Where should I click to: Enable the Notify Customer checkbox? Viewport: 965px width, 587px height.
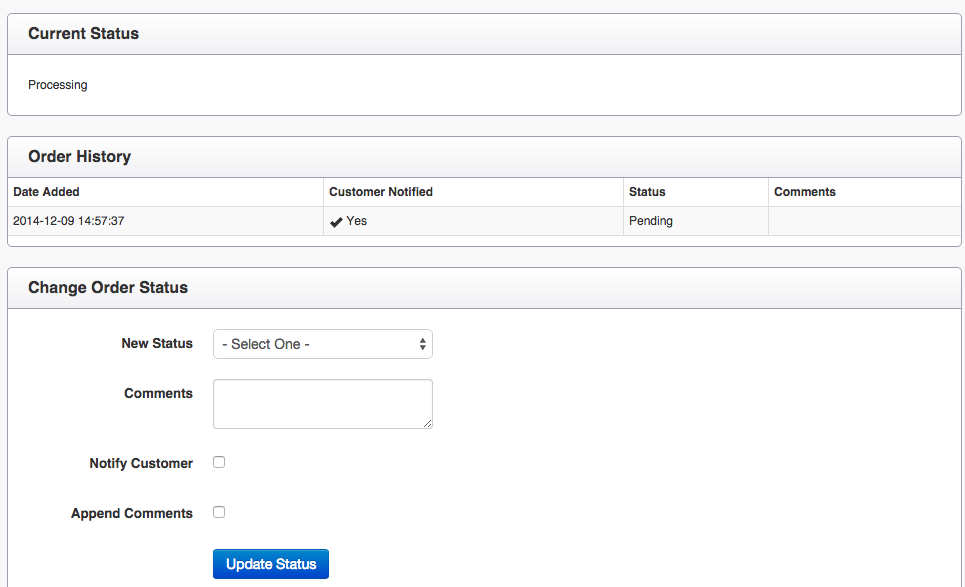point(219,462)
